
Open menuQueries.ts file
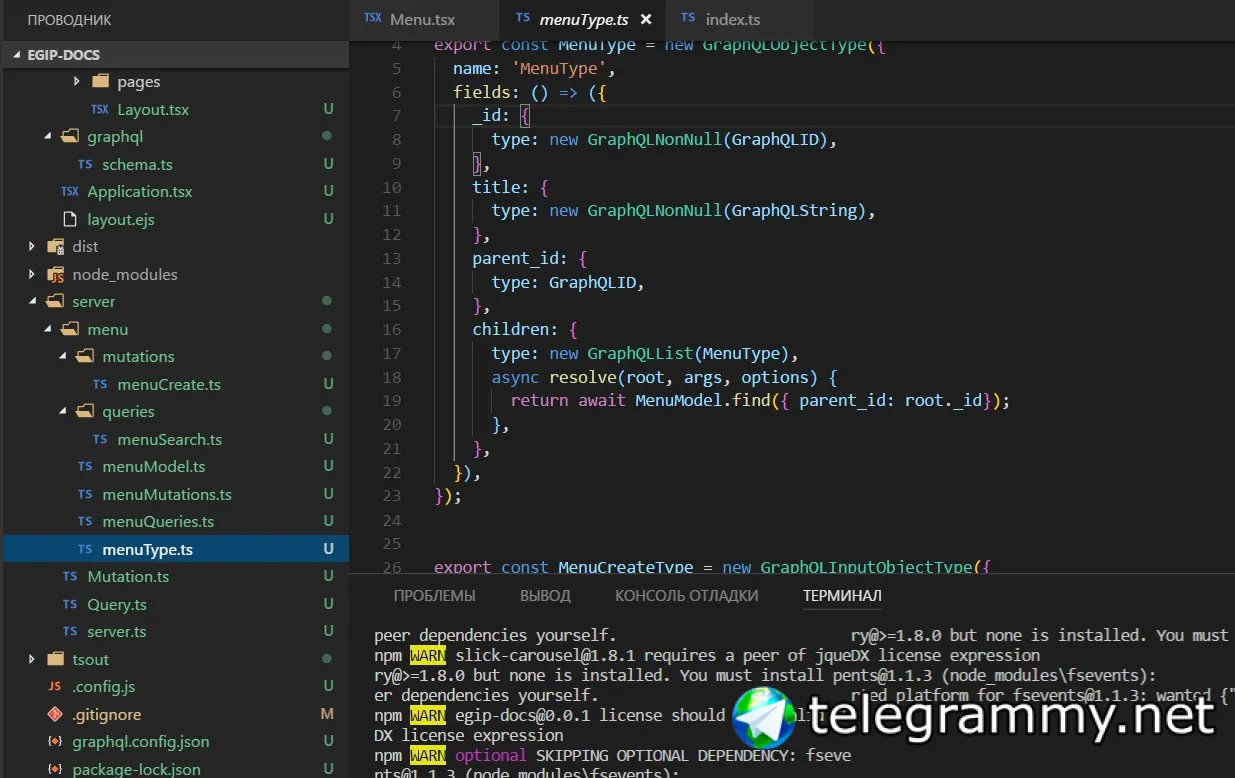coord(158,521)
